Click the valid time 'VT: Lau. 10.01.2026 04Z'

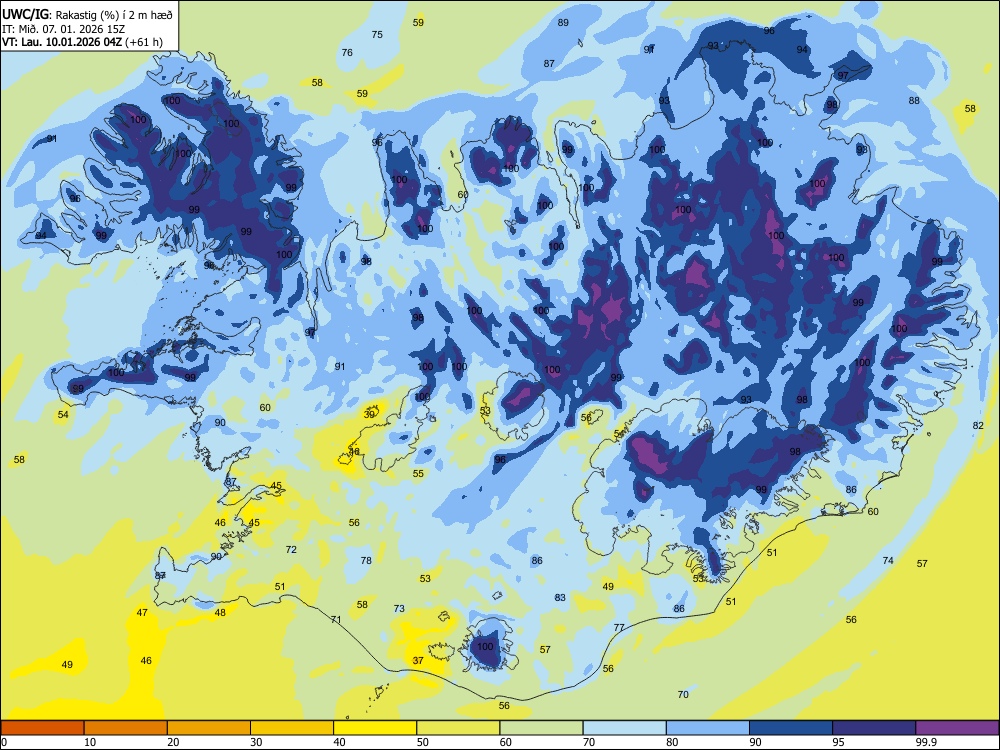[62, 42]
